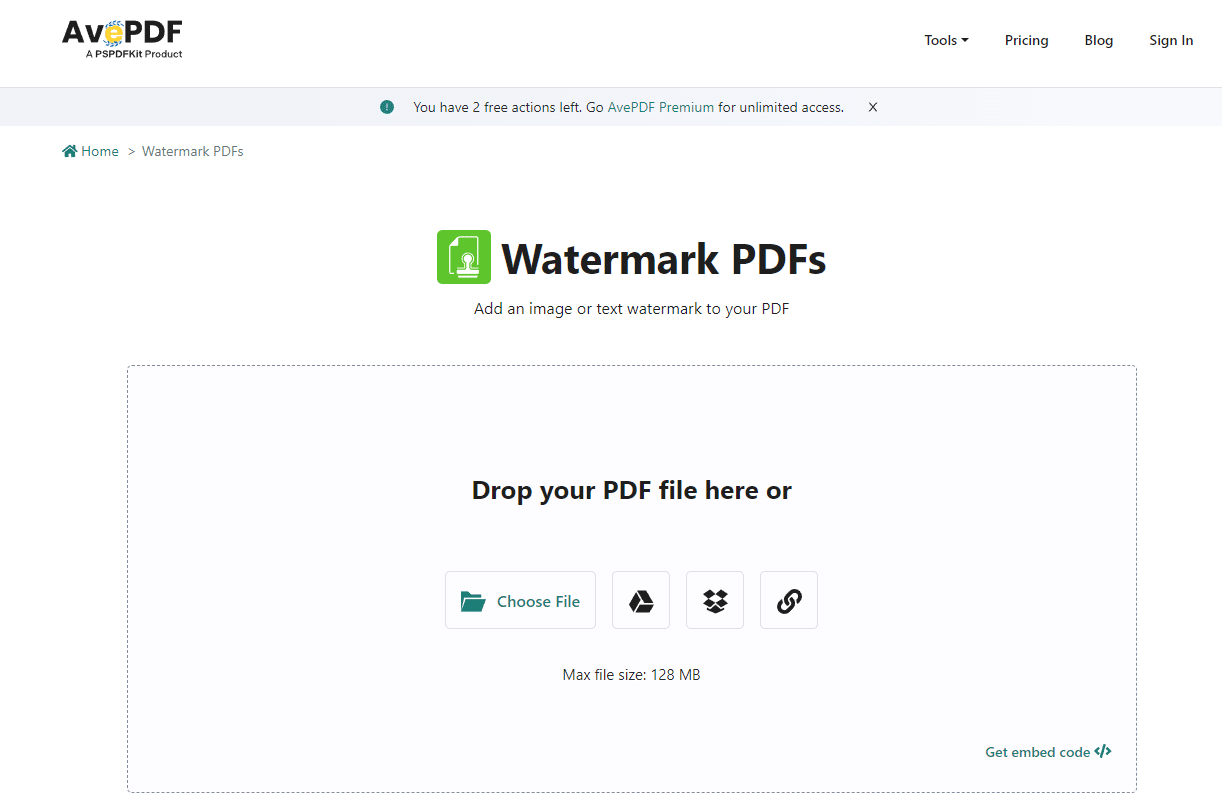Viewport: 1222px width, 796px height.
Task: Click the AvePDF logo
Action: click(x=122, y=39)
